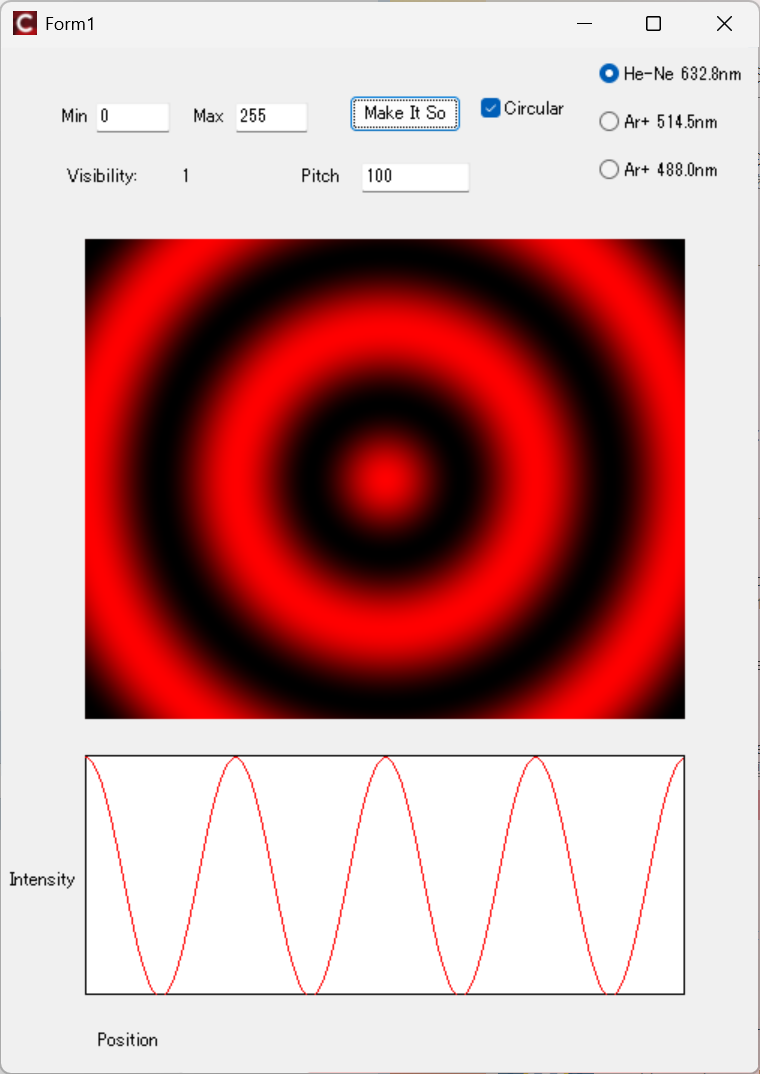This screenshot has width=760, height=1074.
Task: Select the He-Ne 632.8nm laser option
Action: pyautogui.click(x=609, y=74)
